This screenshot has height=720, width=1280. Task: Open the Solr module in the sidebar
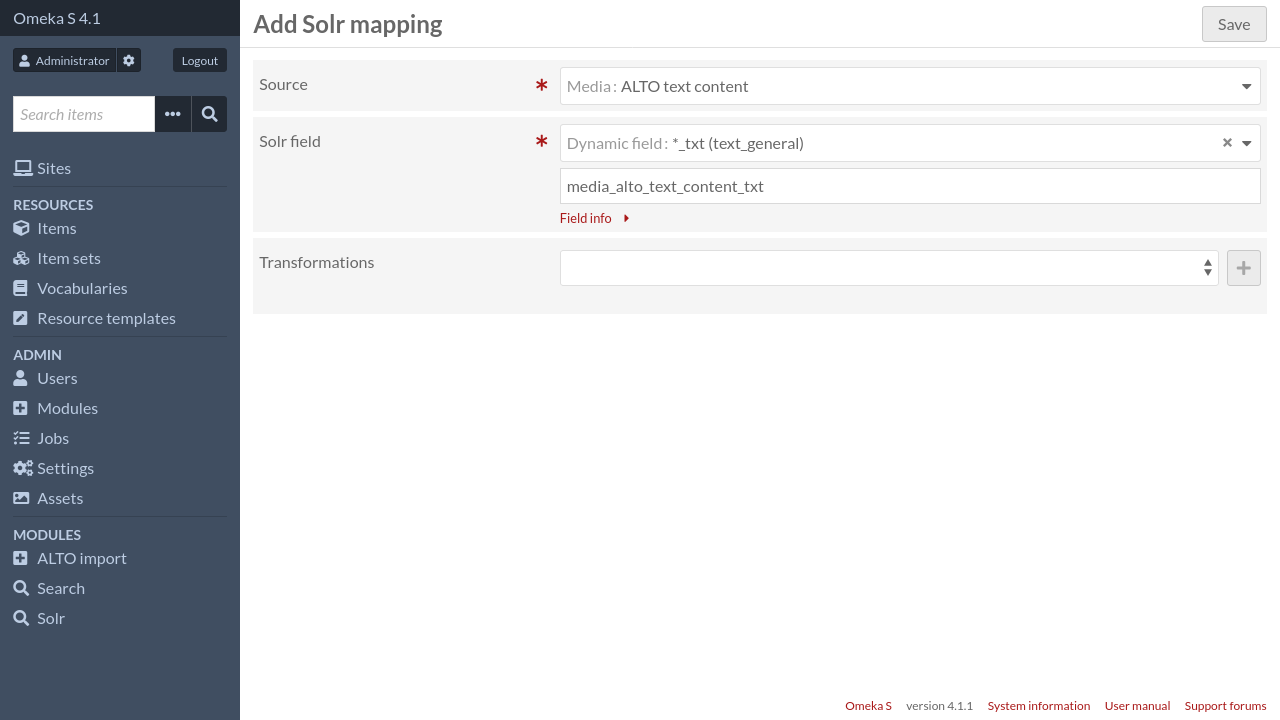point(50,618)
